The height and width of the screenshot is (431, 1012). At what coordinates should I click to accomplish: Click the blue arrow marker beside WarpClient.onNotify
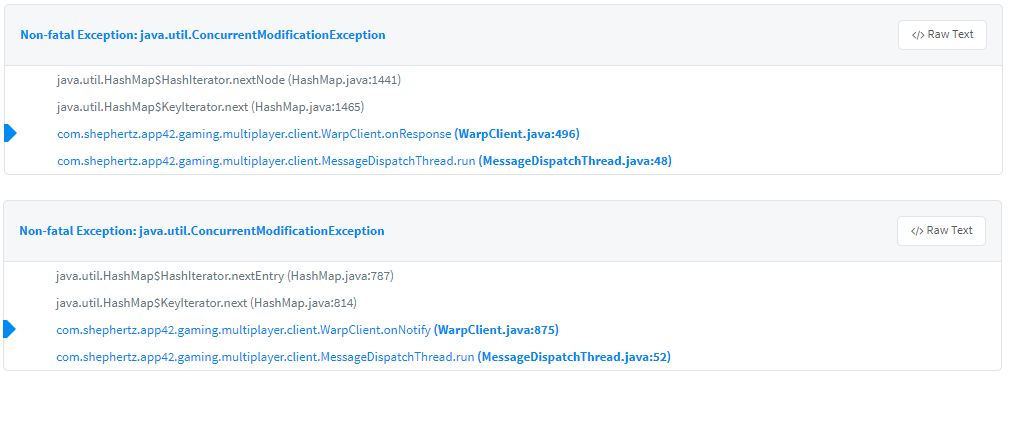coord(10,329)
